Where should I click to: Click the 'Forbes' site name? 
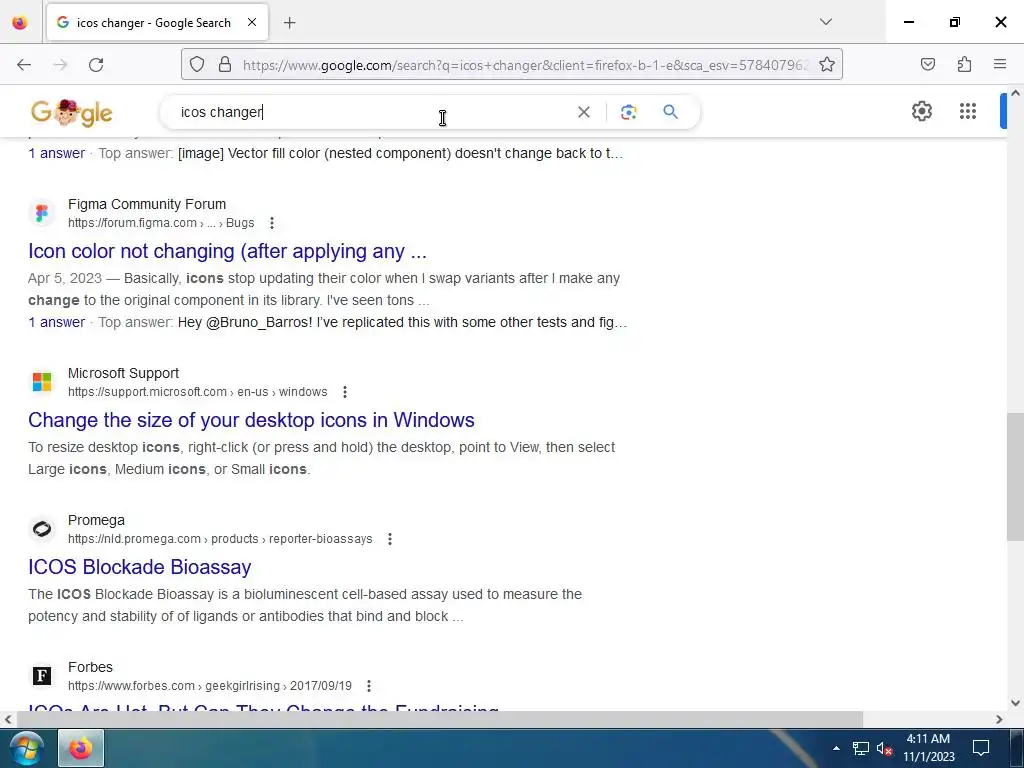pyautogui.click(x=90, y=667)
